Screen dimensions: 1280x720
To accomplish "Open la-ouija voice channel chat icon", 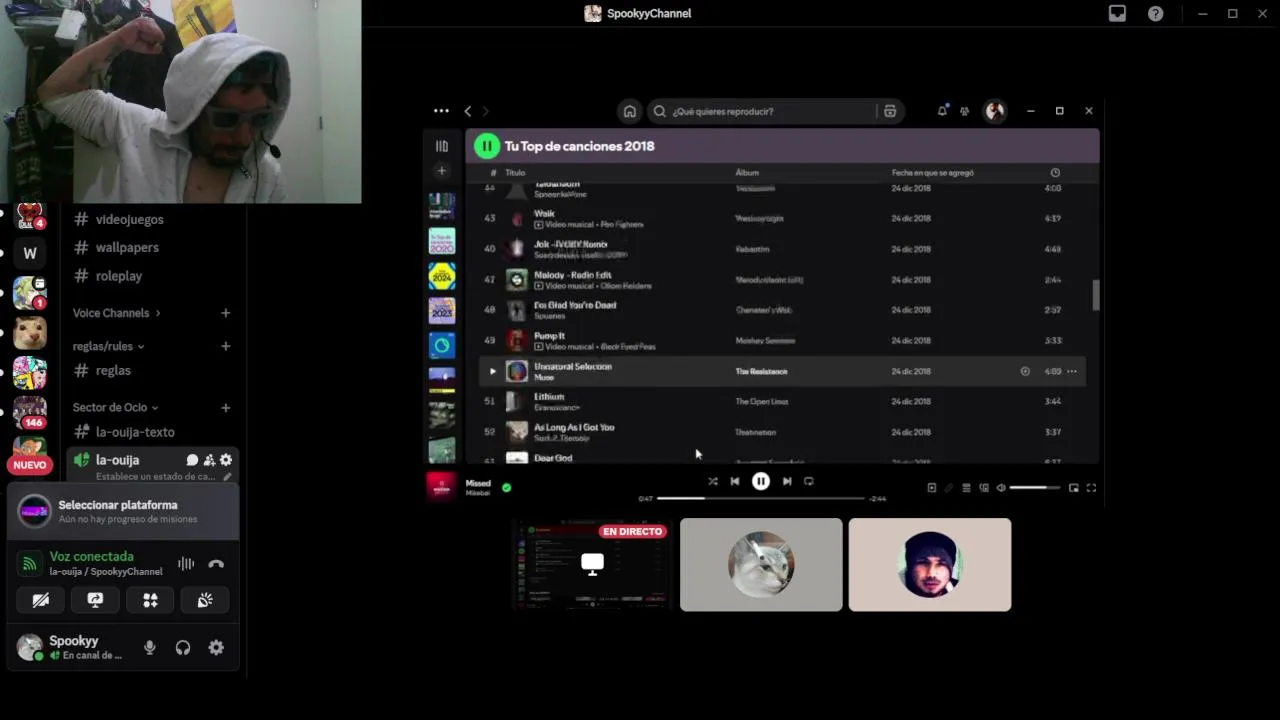I will coord(192,460).
